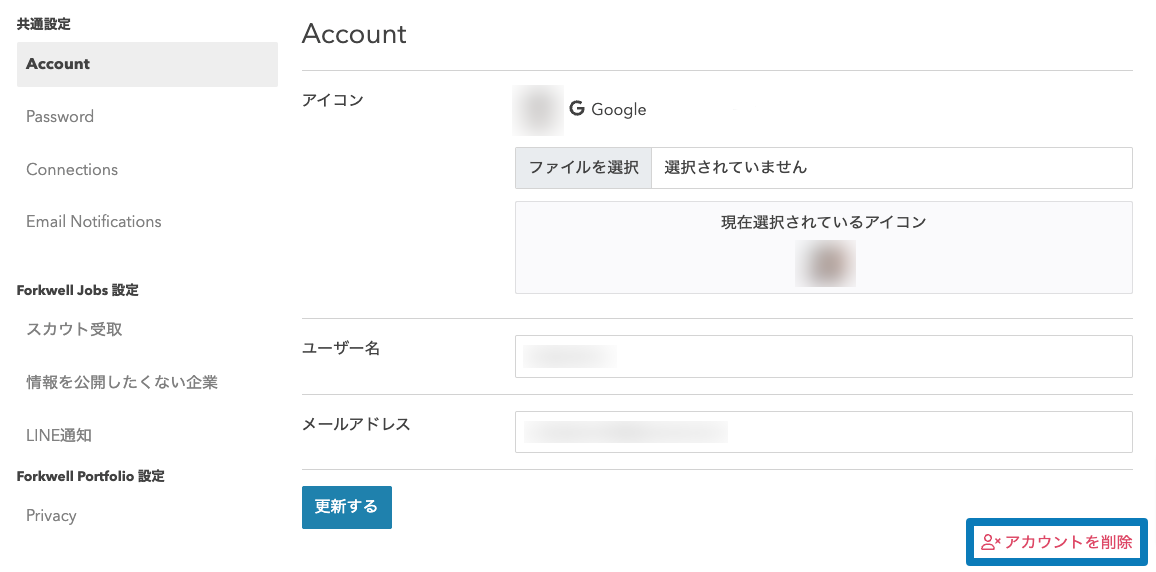The image size is (1156, 572).
Task: Click the blurred avatar beside Google
Action: [x=538, y=111]
